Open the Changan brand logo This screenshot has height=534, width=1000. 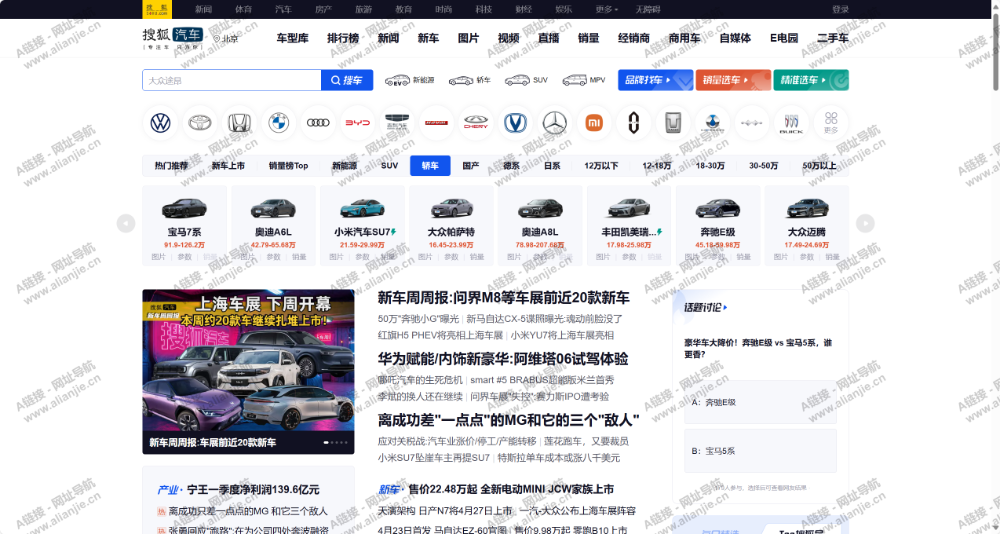[x=515, y=122]
